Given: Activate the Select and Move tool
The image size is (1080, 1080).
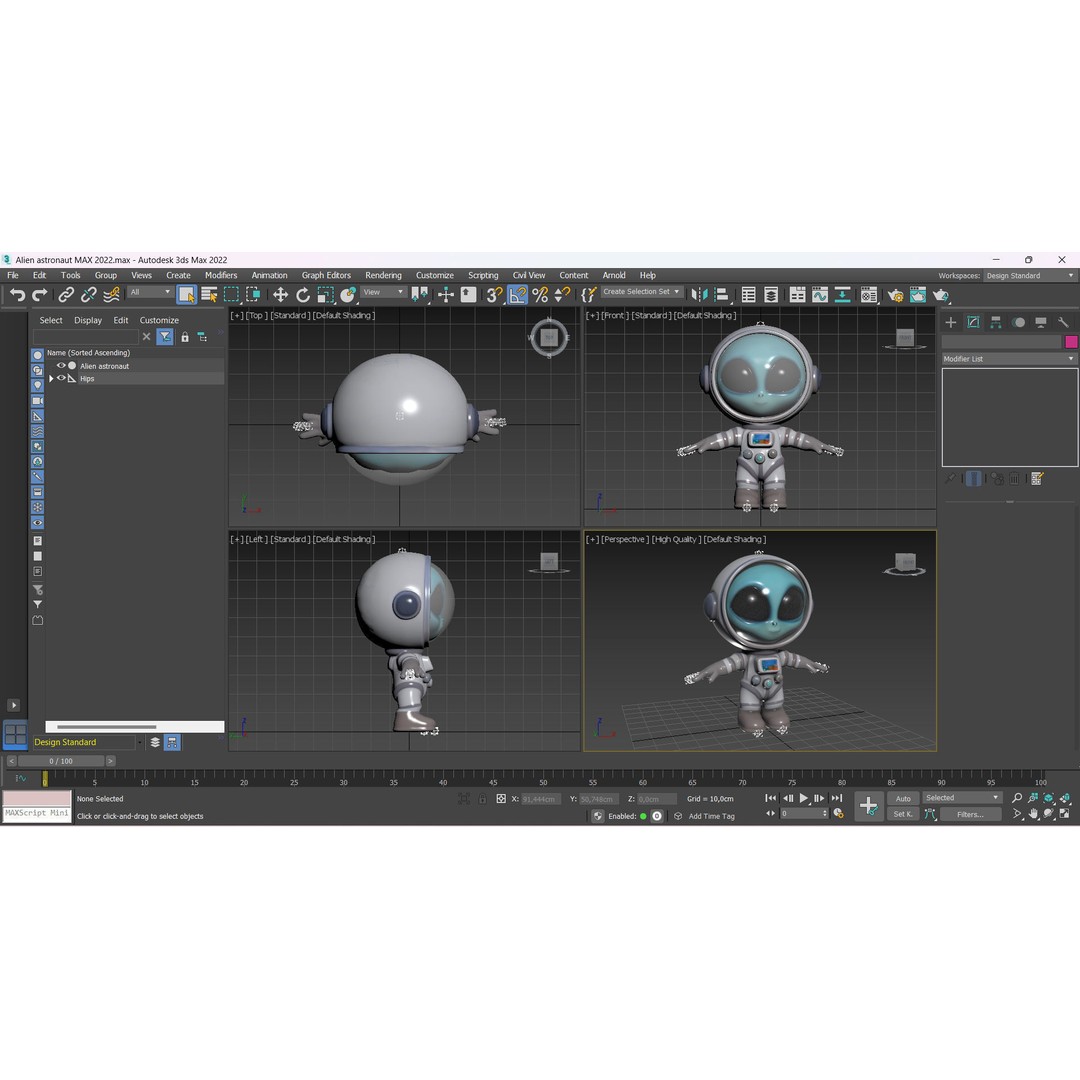Looking at the screenshot, I should [x=280, y=295].
